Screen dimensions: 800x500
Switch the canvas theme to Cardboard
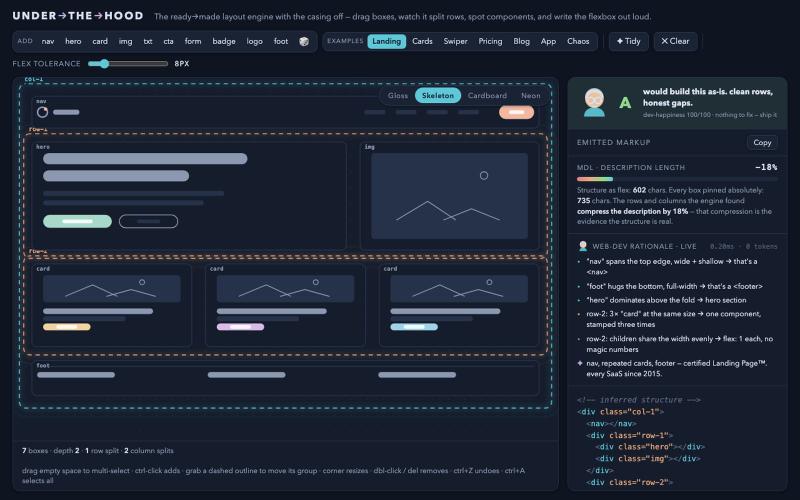(x=487, y=95)
